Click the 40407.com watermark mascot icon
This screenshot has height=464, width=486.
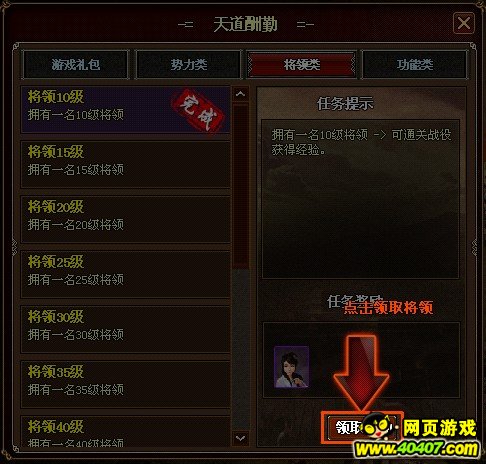pos(378,427)
